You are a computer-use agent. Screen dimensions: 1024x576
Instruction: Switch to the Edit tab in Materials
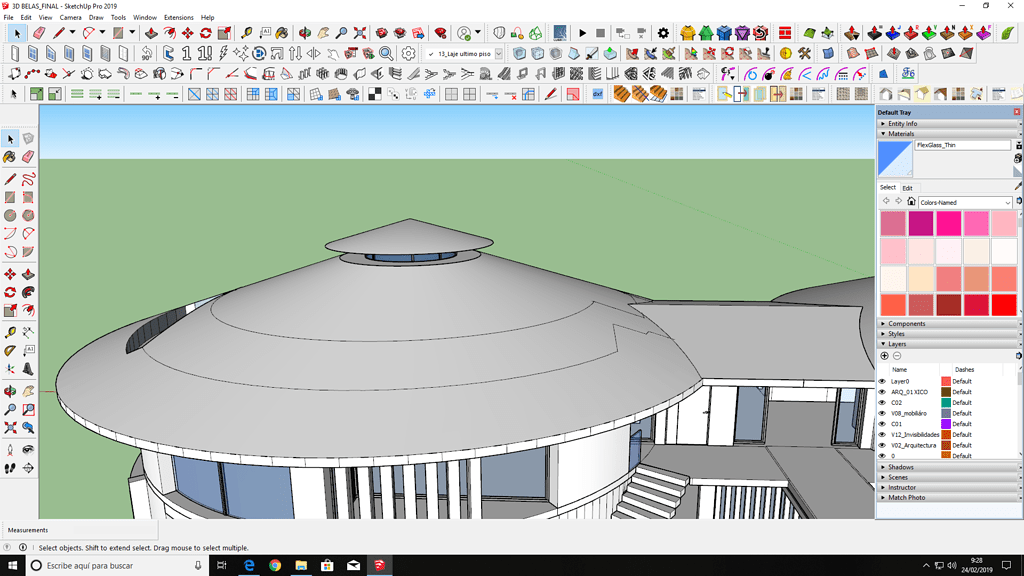[908, 188]
